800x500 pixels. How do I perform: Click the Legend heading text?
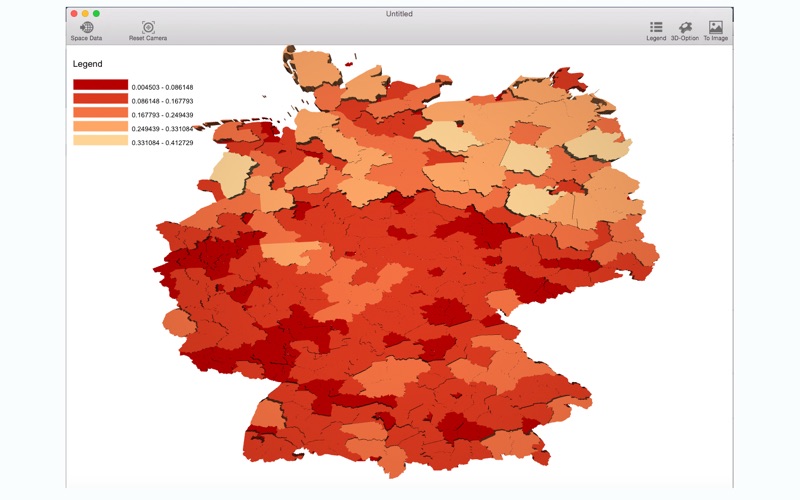click(87, 64)
